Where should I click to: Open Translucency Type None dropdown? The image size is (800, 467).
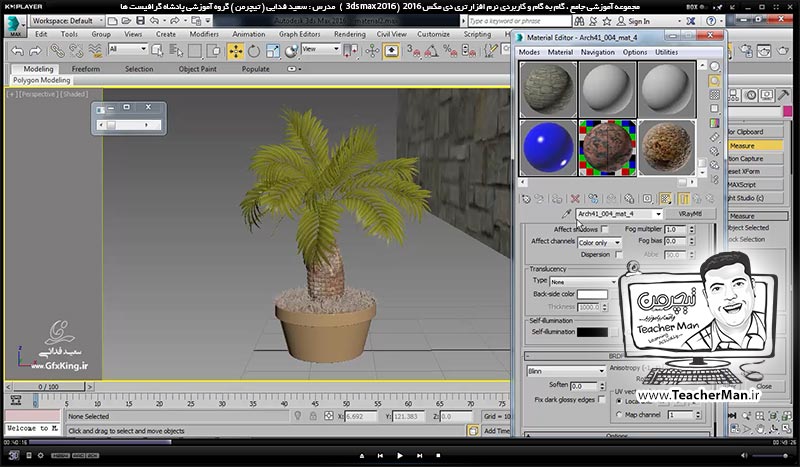pyautogui.click(x=583, y=282)
